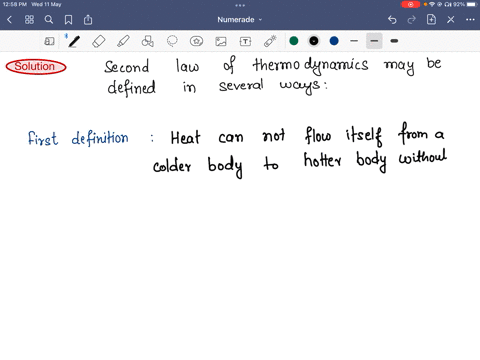This screenshot has height=360, width=480.
Task: Add a new page
Action: [x=431, y=19]
